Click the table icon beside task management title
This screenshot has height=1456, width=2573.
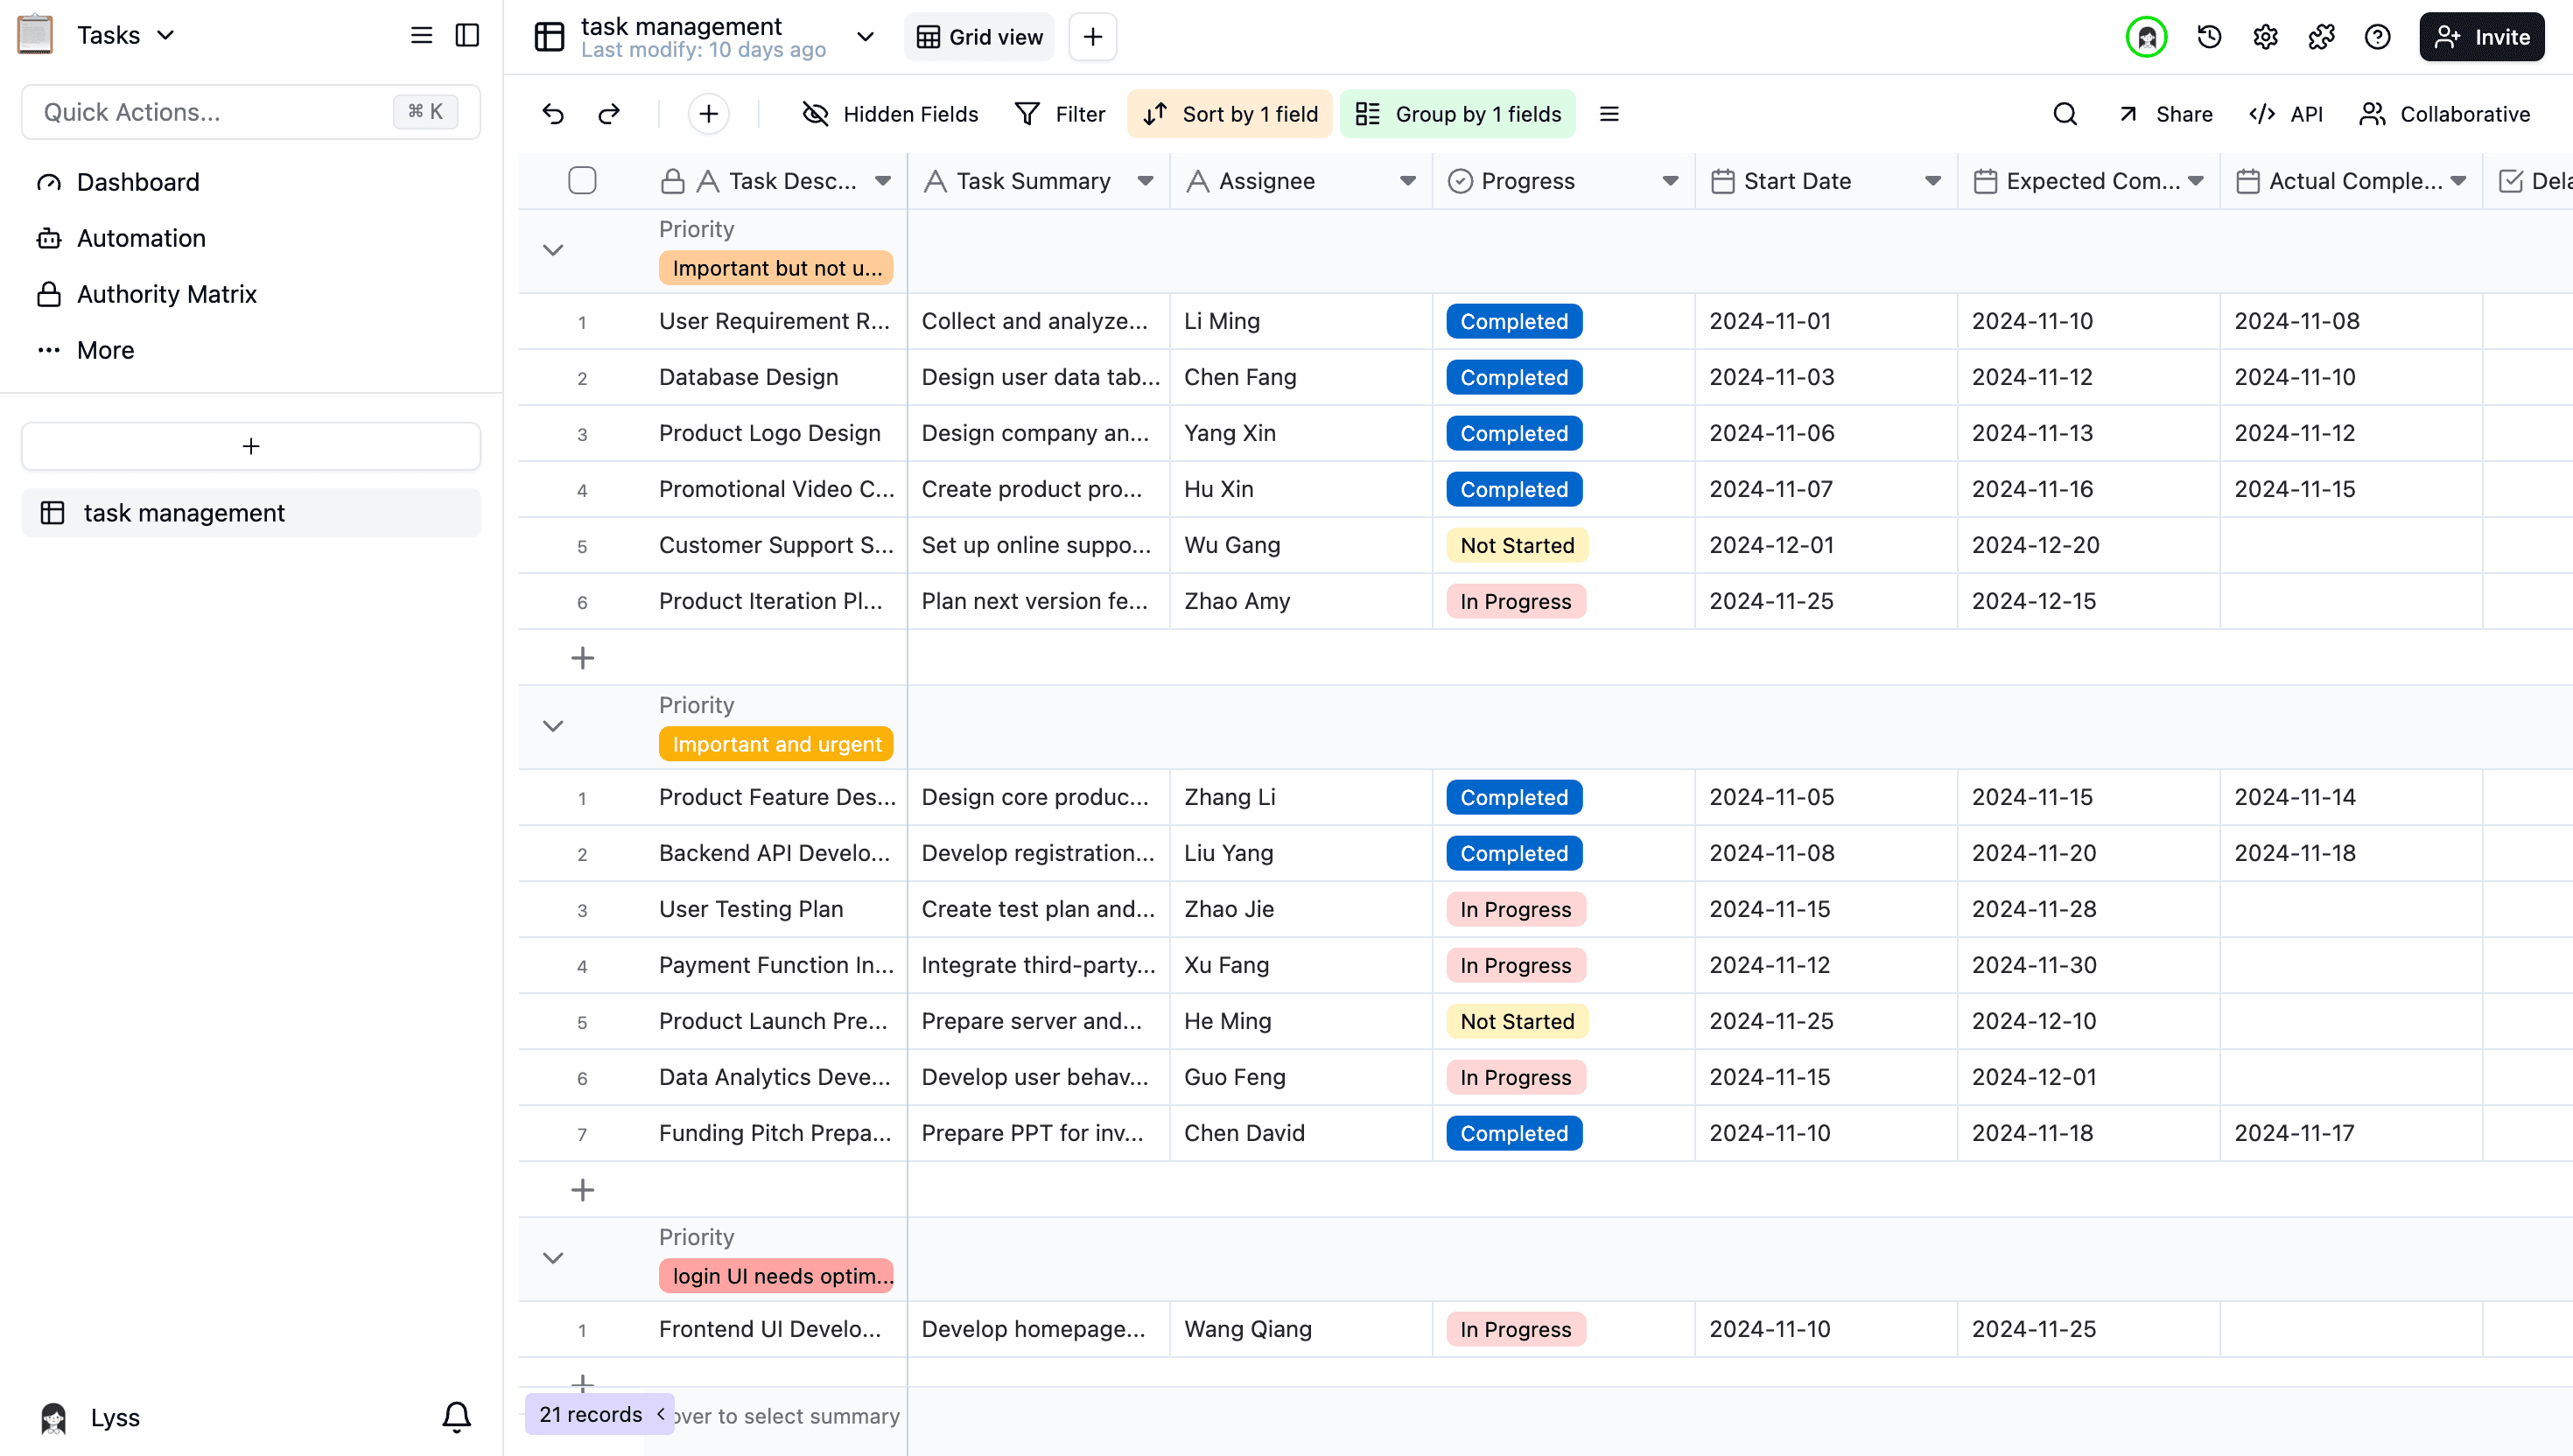(549, 37)
